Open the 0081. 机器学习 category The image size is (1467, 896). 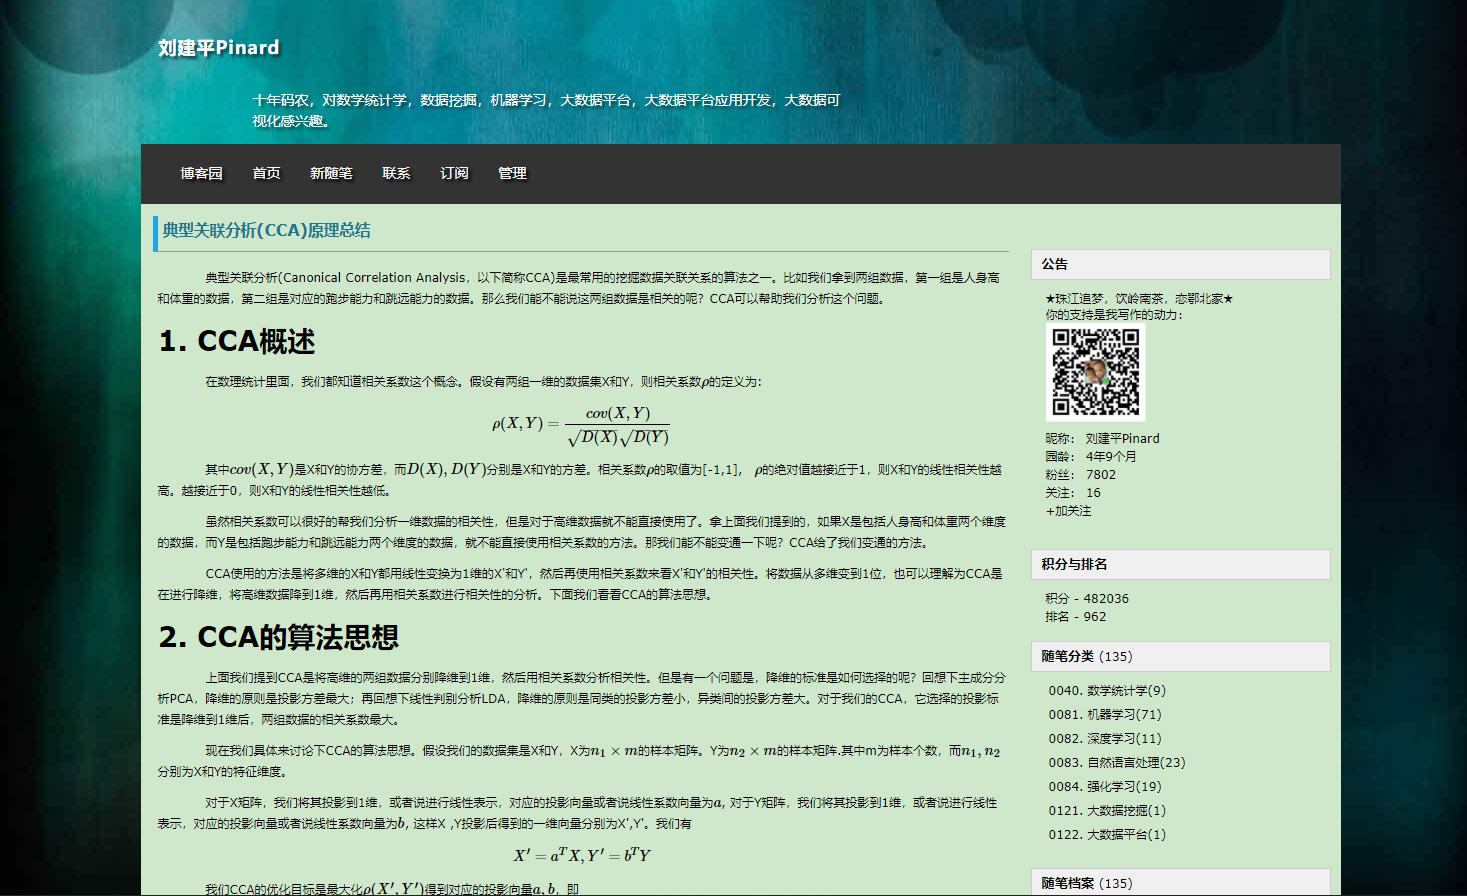(x=1103, y=714)
